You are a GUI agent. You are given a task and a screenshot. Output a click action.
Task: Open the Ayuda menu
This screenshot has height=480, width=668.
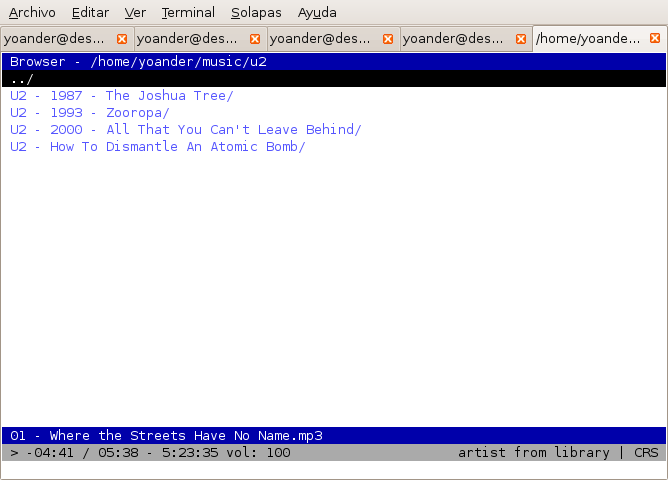coord(317,13)
